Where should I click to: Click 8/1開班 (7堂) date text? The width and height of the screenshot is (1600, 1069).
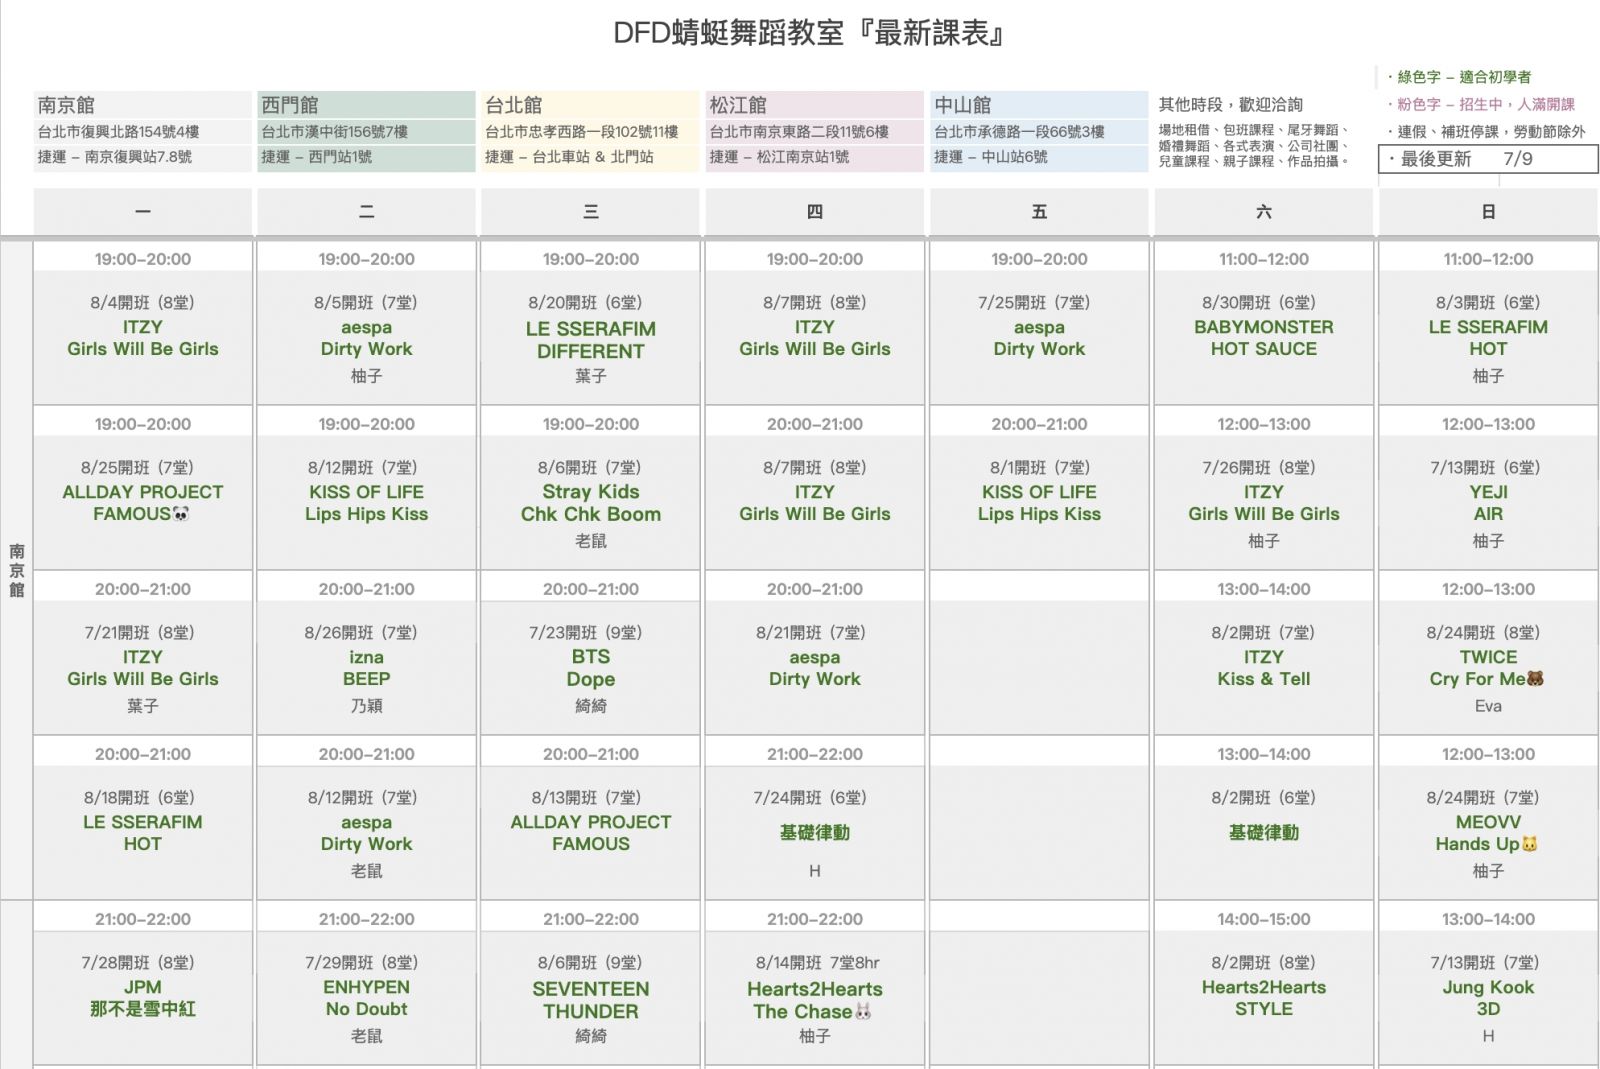[1039, 467]
